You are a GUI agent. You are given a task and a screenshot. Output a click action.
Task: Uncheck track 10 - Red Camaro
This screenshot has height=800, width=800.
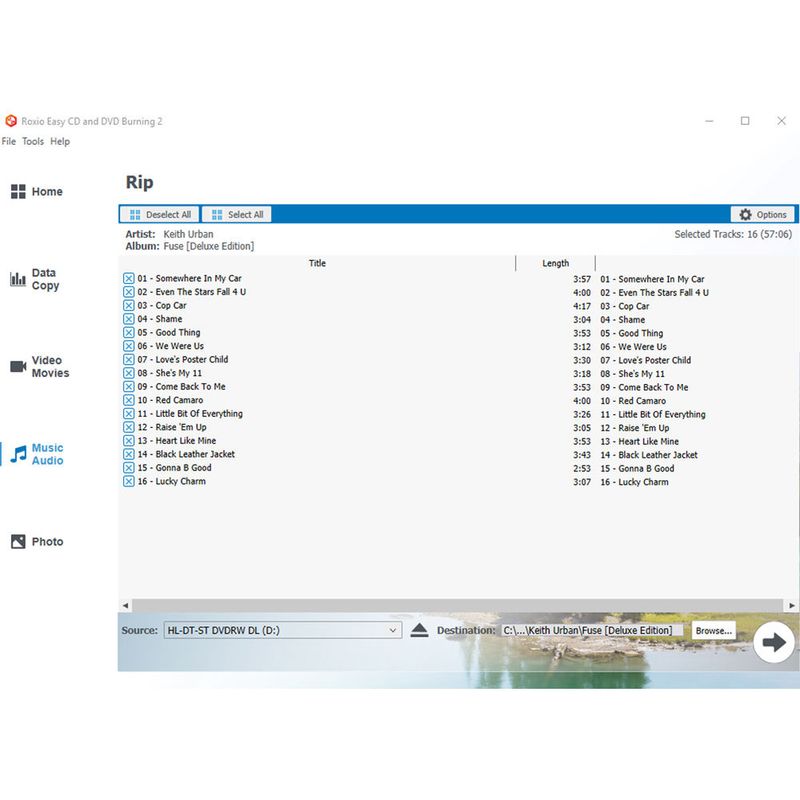pos(129,400)
